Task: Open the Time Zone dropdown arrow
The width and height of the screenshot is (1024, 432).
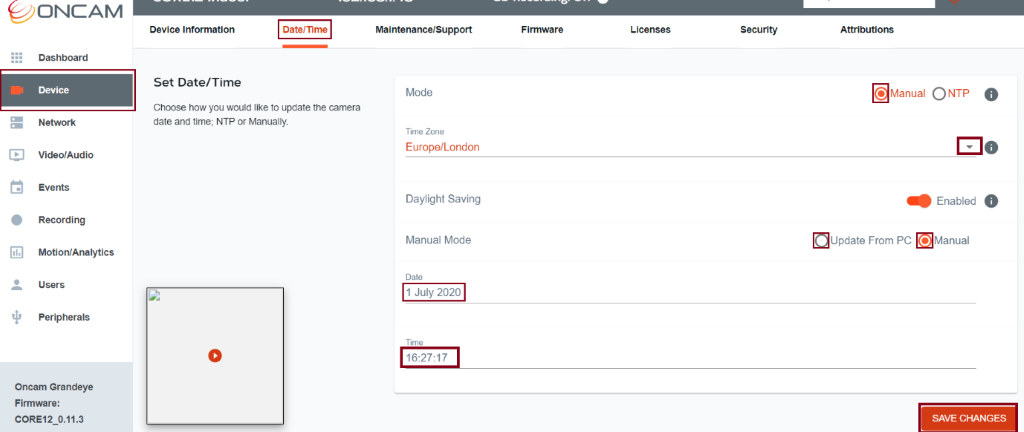Action: point(970,147)
